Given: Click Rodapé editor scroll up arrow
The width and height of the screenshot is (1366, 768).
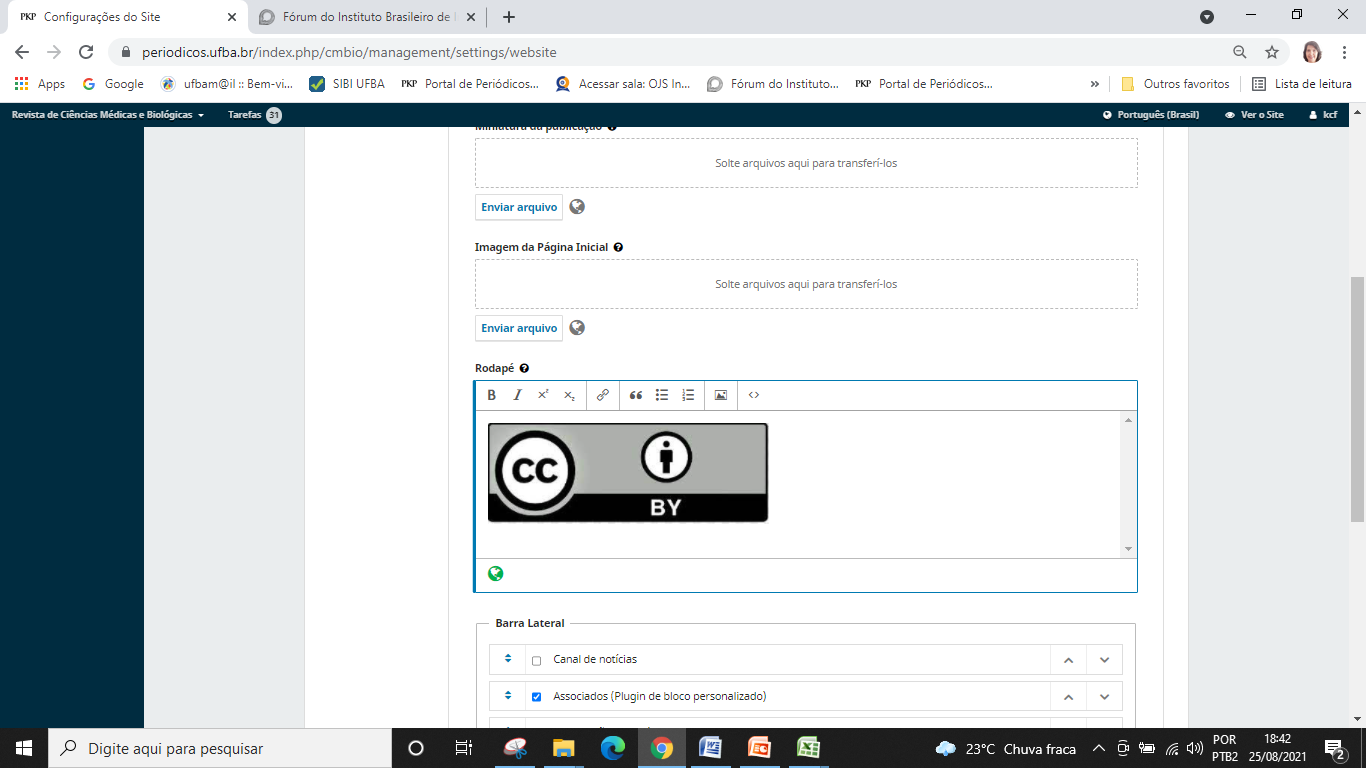Looking at the screenshot, I should pos(1129,420).
